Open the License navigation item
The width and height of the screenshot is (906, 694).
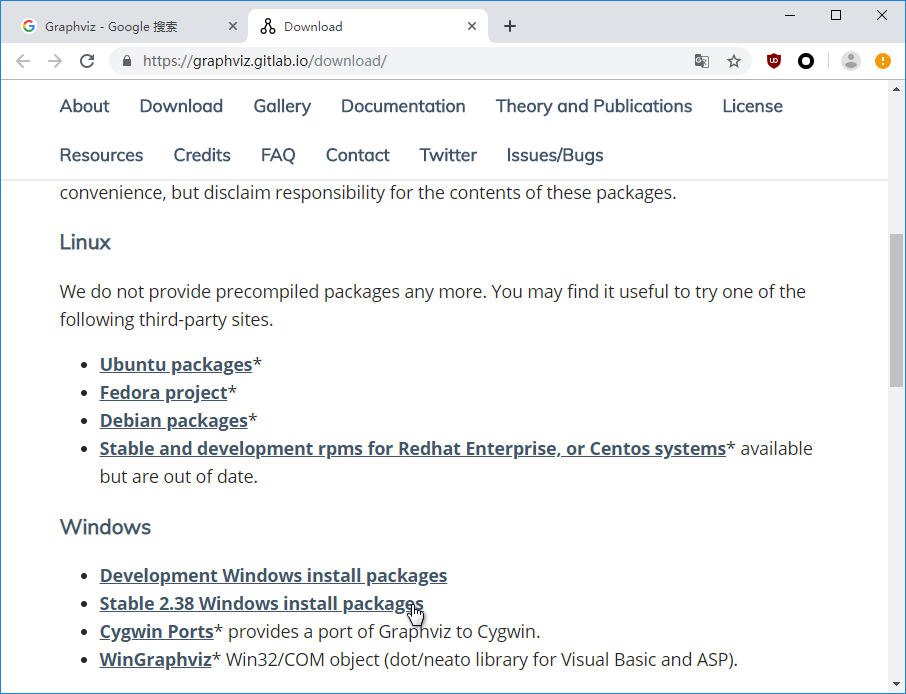pyautogui.click(x=753, y=106)
